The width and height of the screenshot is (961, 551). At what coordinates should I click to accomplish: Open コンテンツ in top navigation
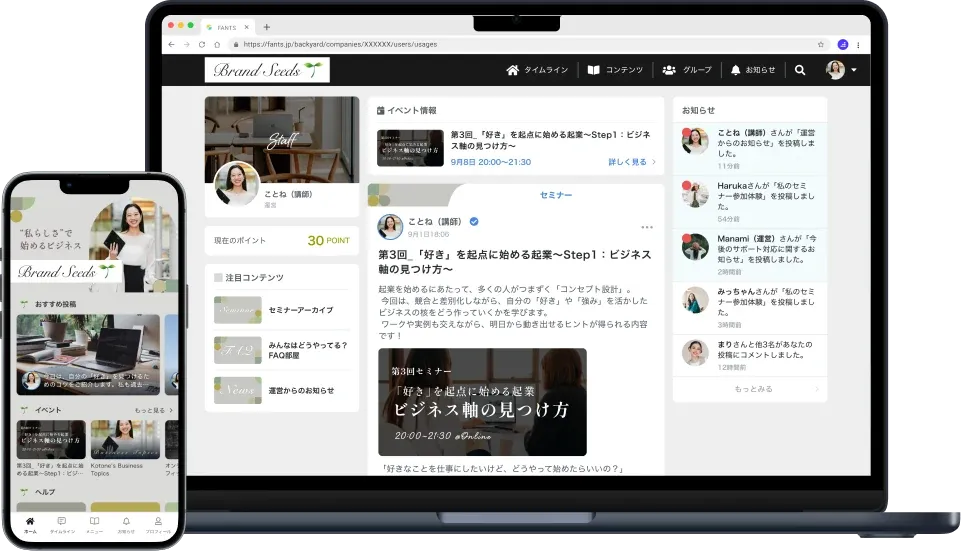click(615, 70)
